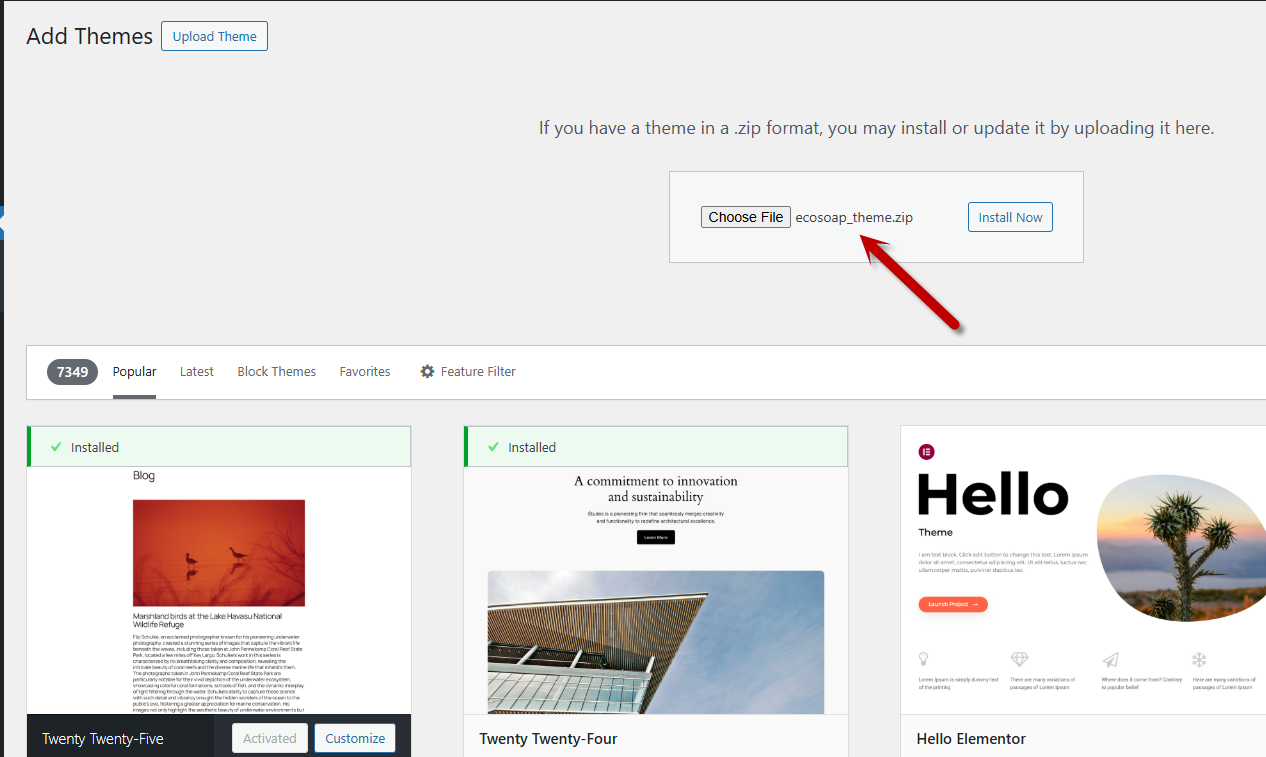Click the Choose File button

tap(746, 217)
